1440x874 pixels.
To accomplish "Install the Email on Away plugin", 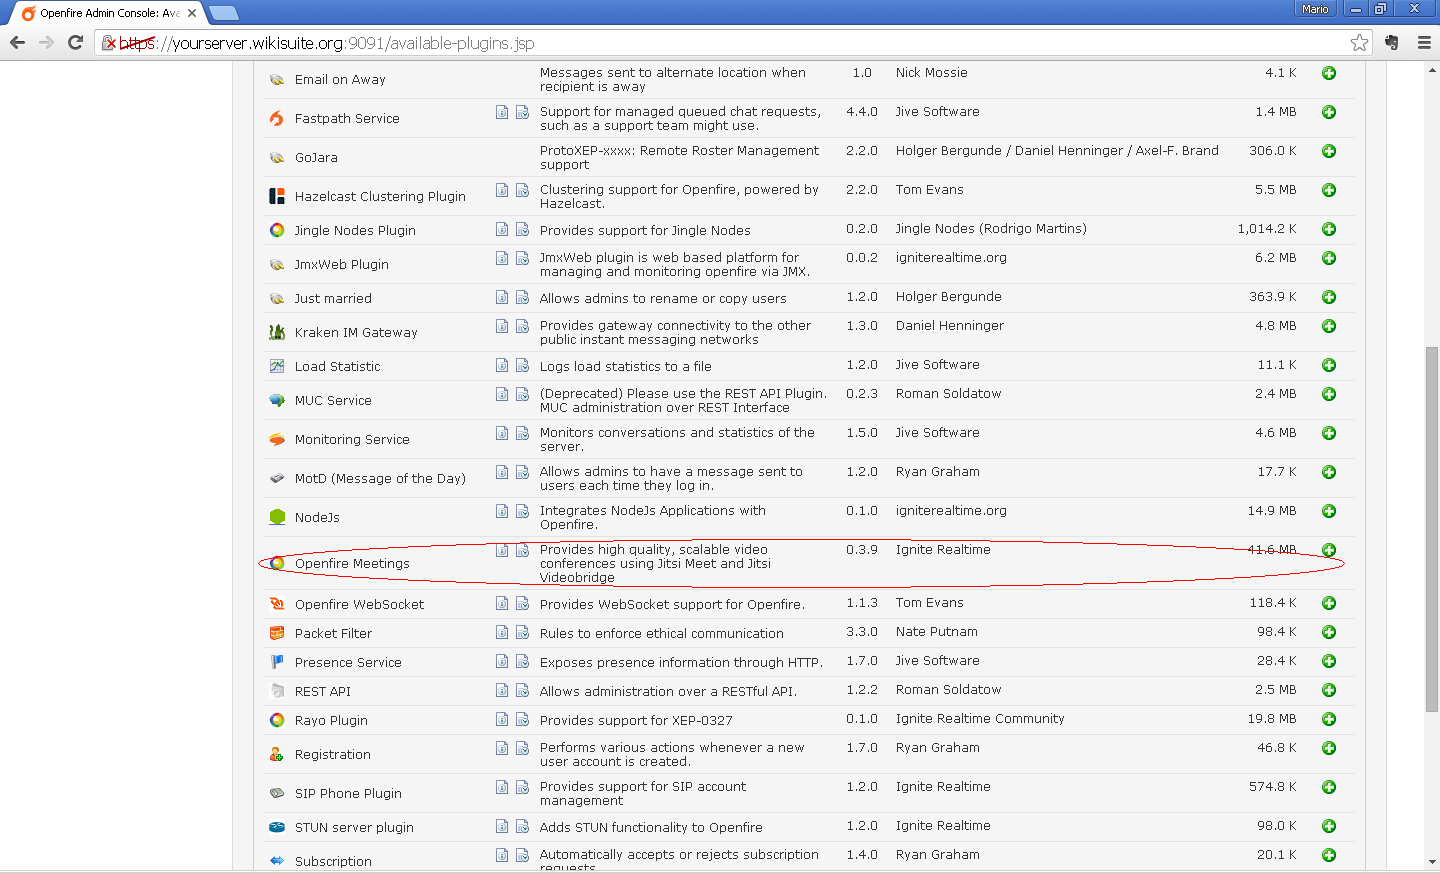I will (x=1329, y=73).
